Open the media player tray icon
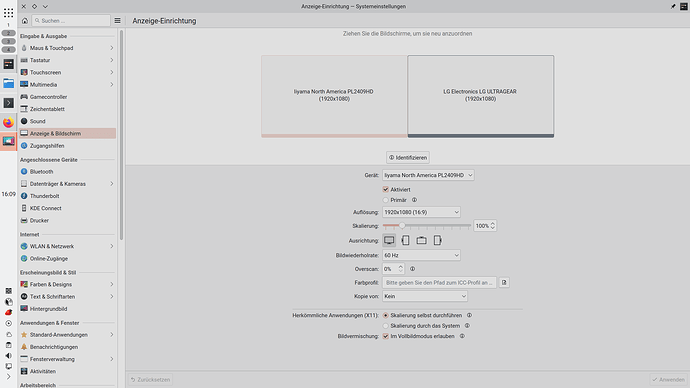Screen dimensions: 690x388 pyautogui.click(x=8, y=323)
